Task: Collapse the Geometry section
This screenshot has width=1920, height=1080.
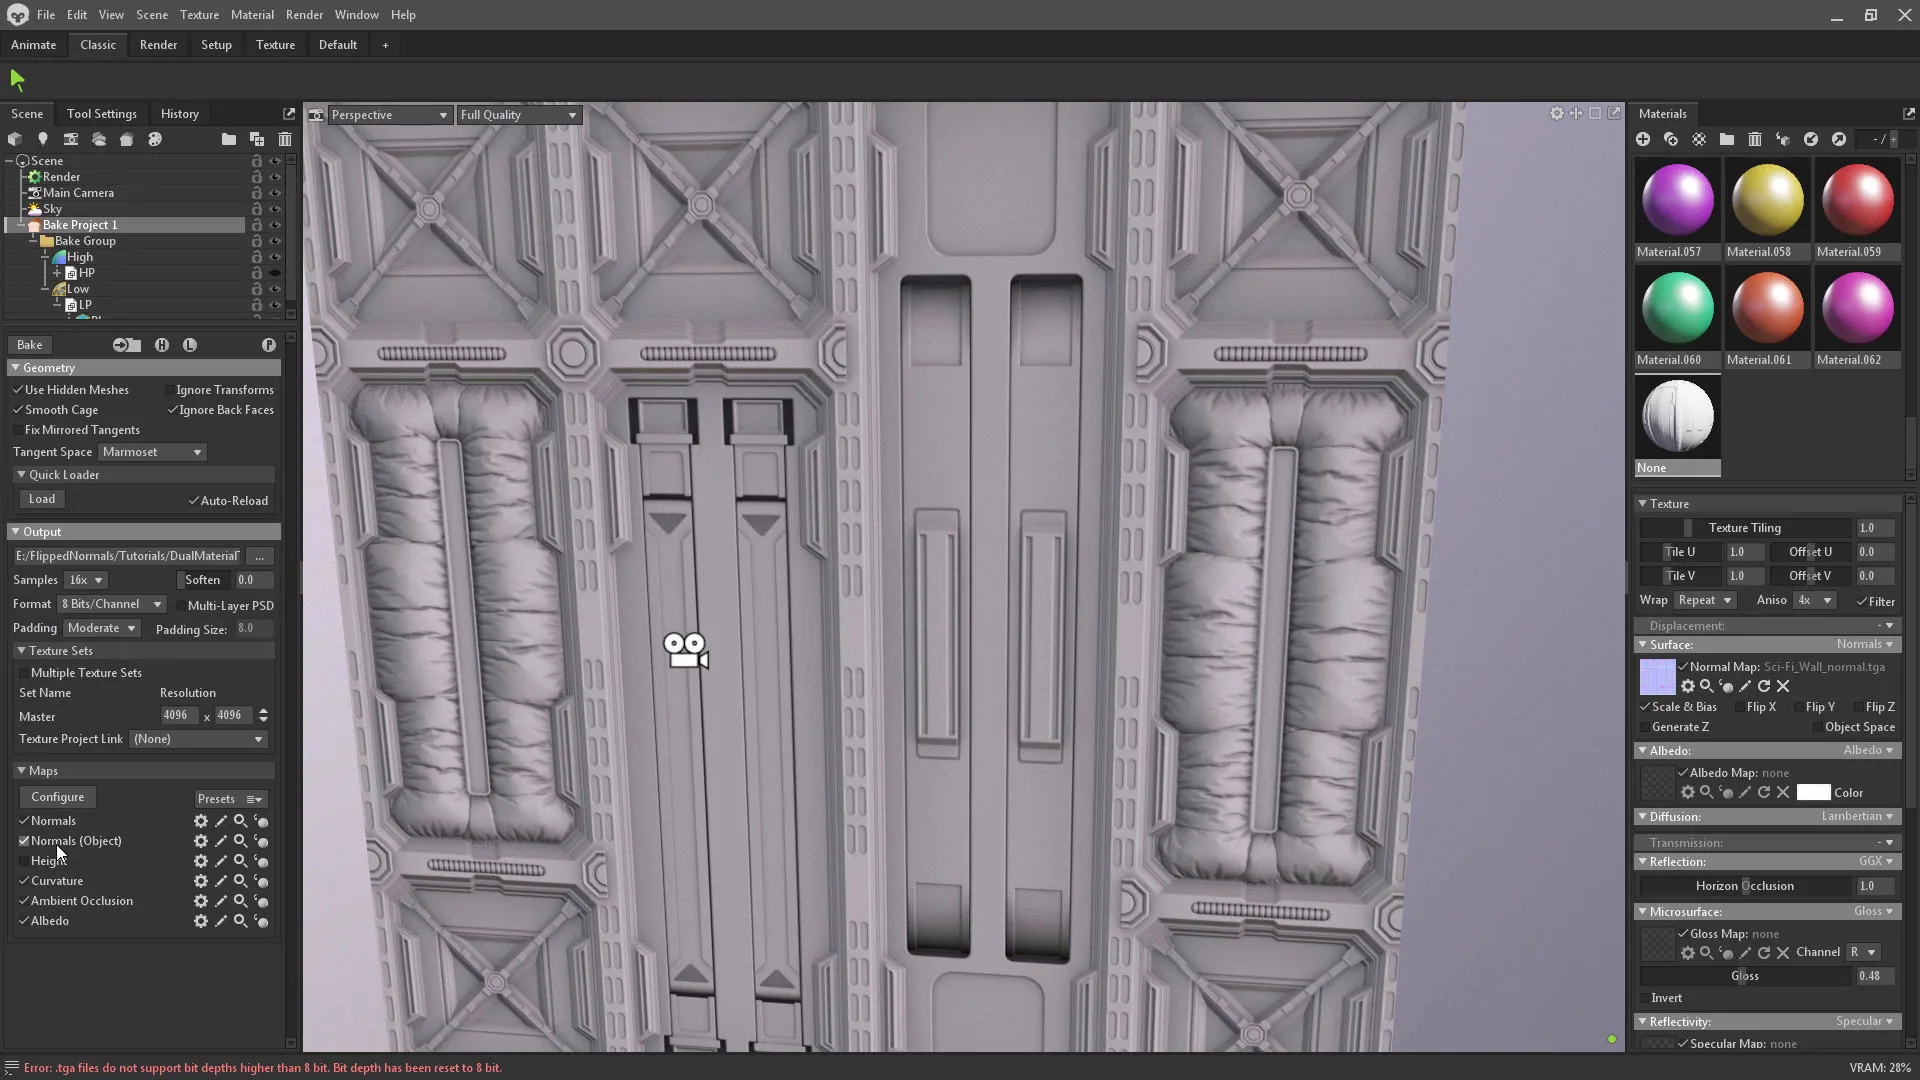Action: pyautogui.click(x=16, y=368)
